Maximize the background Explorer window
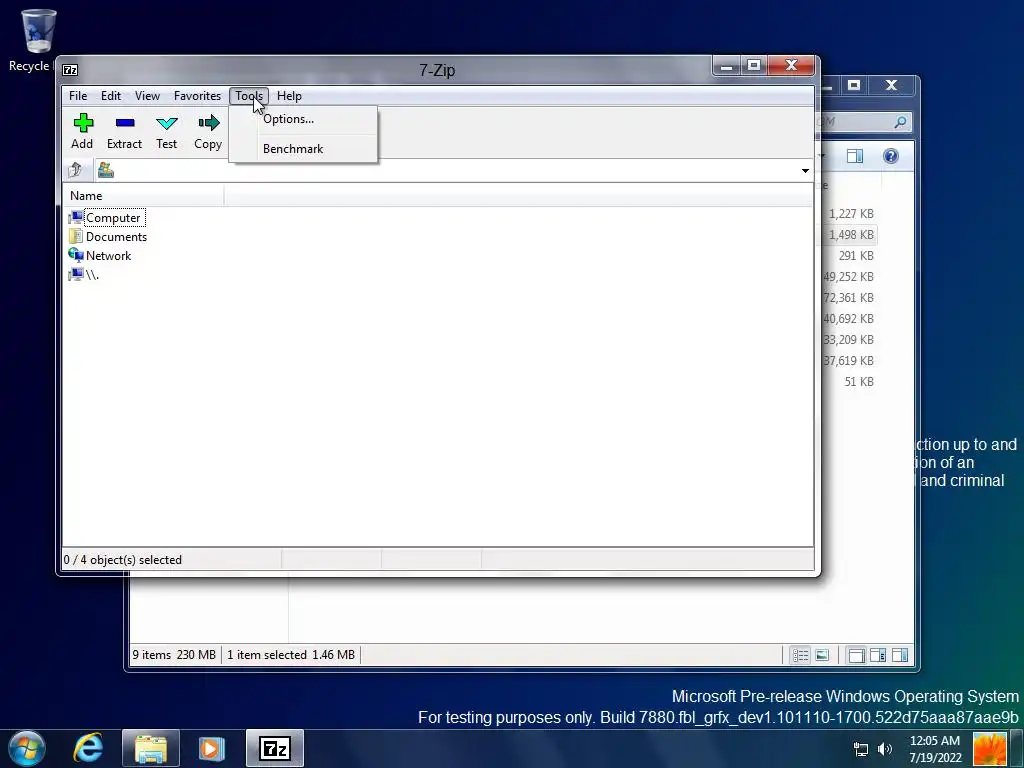The image size is (1024, 768). click(854, 86)
